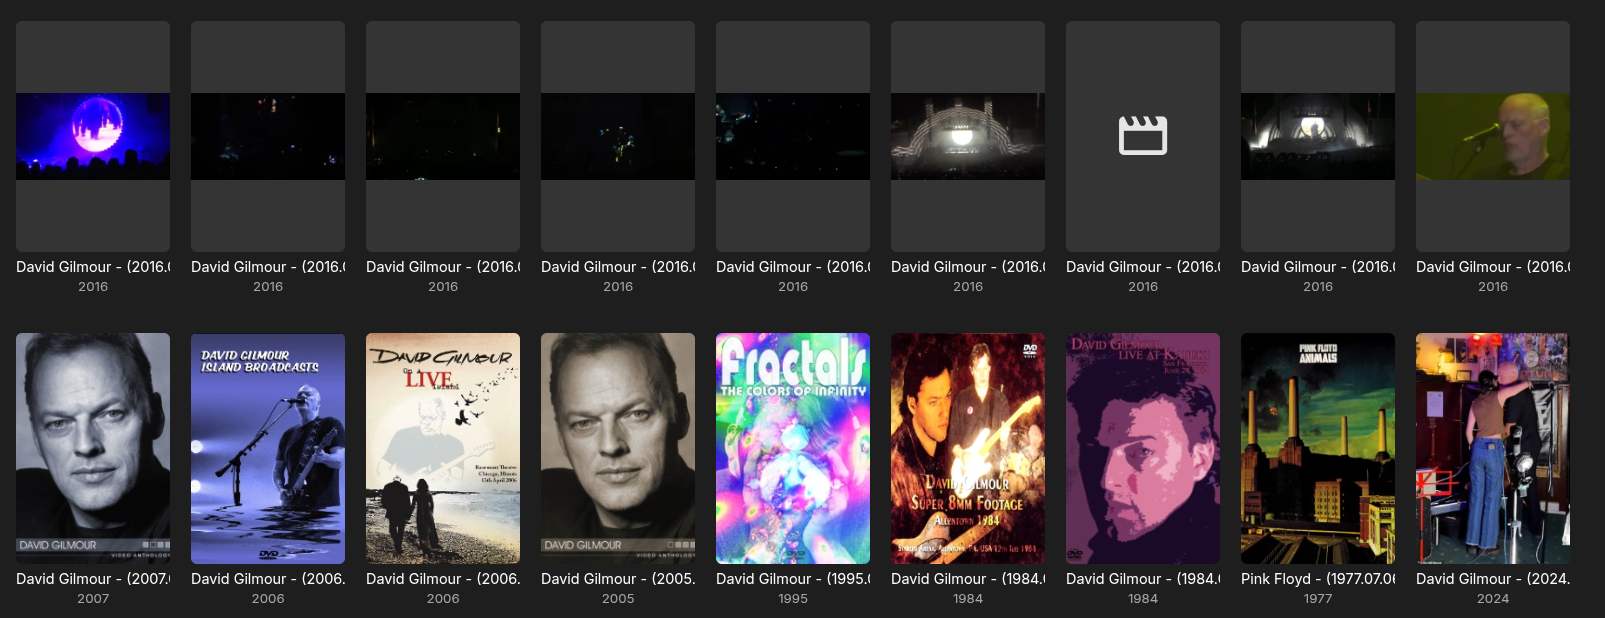This screenshot has height=618, width=1605.
Task: Click the film clapperboard placeholder icon
Action: point(1142,136)
